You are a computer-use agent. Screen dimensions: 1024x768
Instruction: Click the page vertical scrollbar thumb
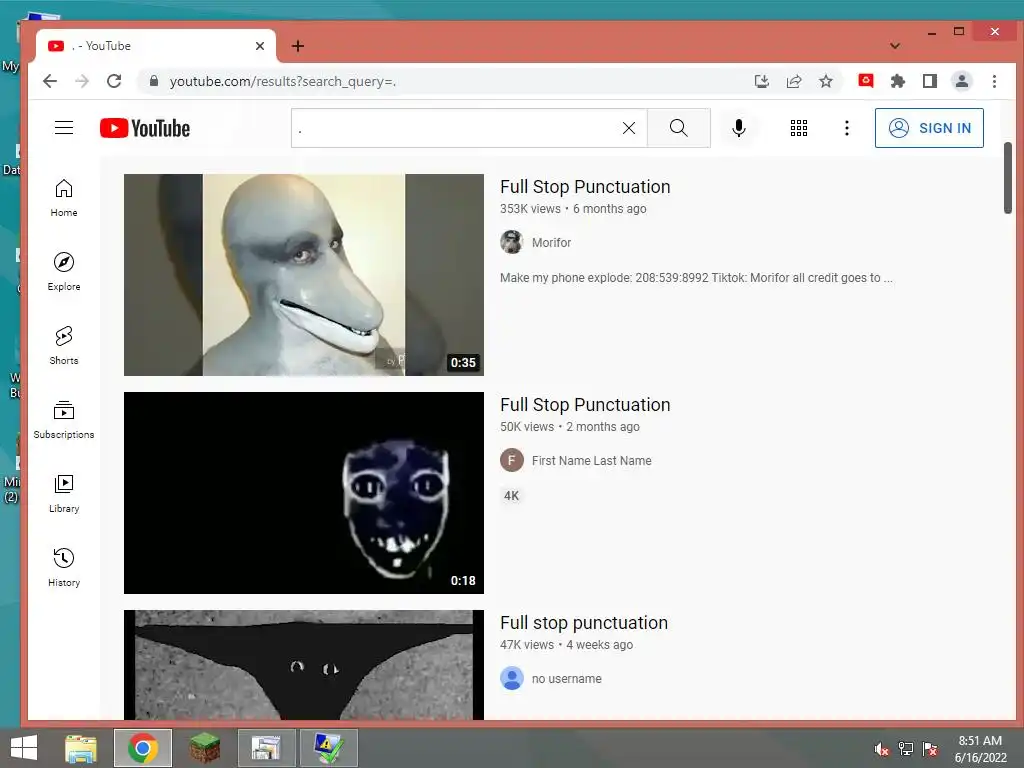[1008, 178]
